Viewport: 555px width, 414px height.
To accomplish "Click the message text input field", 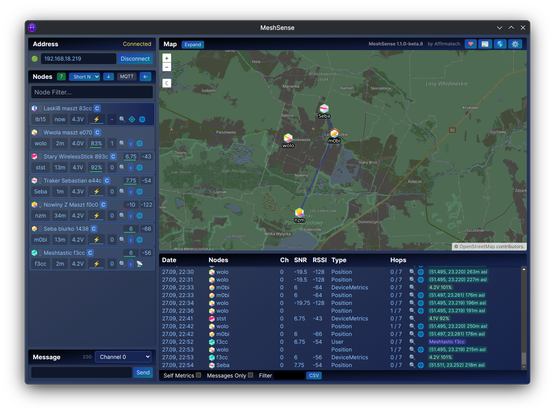I will click(81, 372).
